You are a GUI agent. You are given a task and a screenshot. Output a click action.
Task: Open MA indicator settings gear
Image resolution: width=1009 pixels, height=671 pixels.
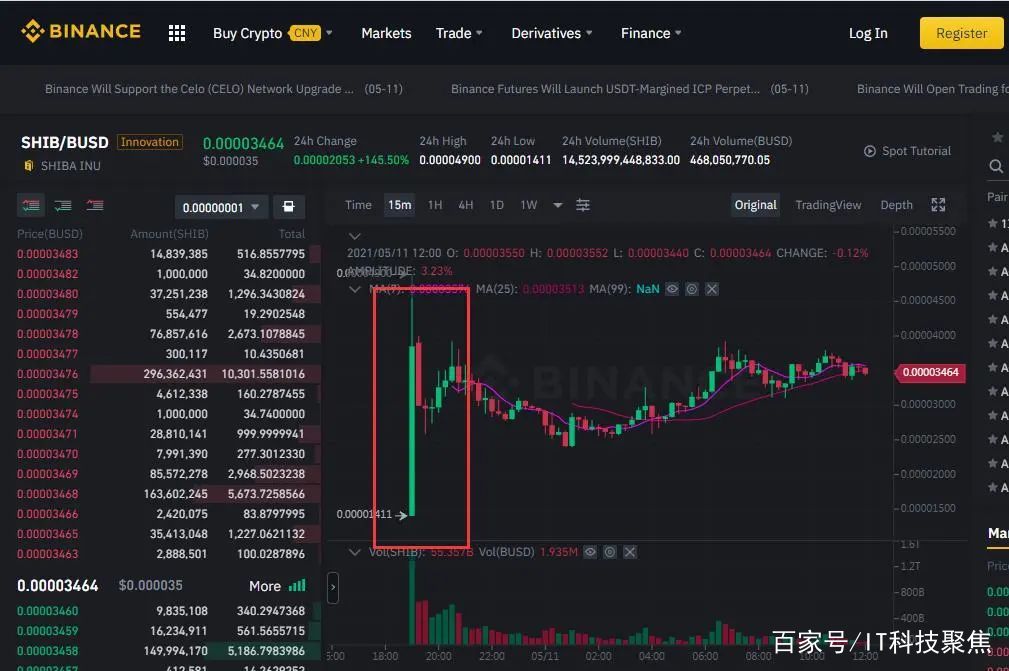tap(692, 289)
